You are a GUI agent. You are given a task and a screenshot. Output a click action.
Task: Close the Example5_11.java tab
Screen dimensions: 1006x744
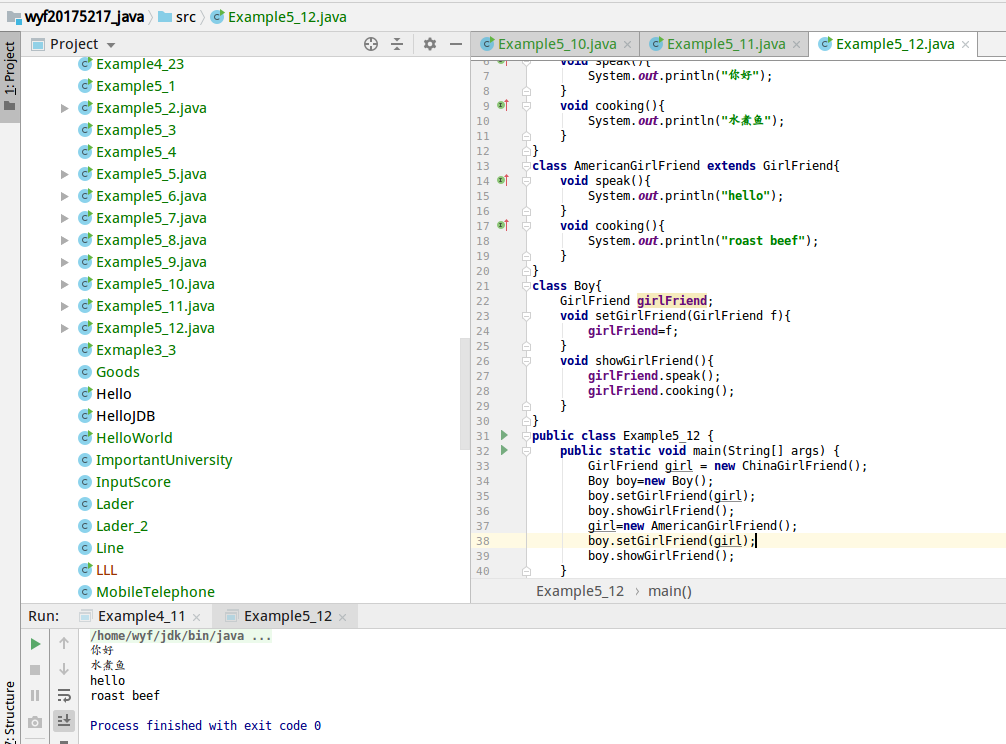[x=796, y=45]
